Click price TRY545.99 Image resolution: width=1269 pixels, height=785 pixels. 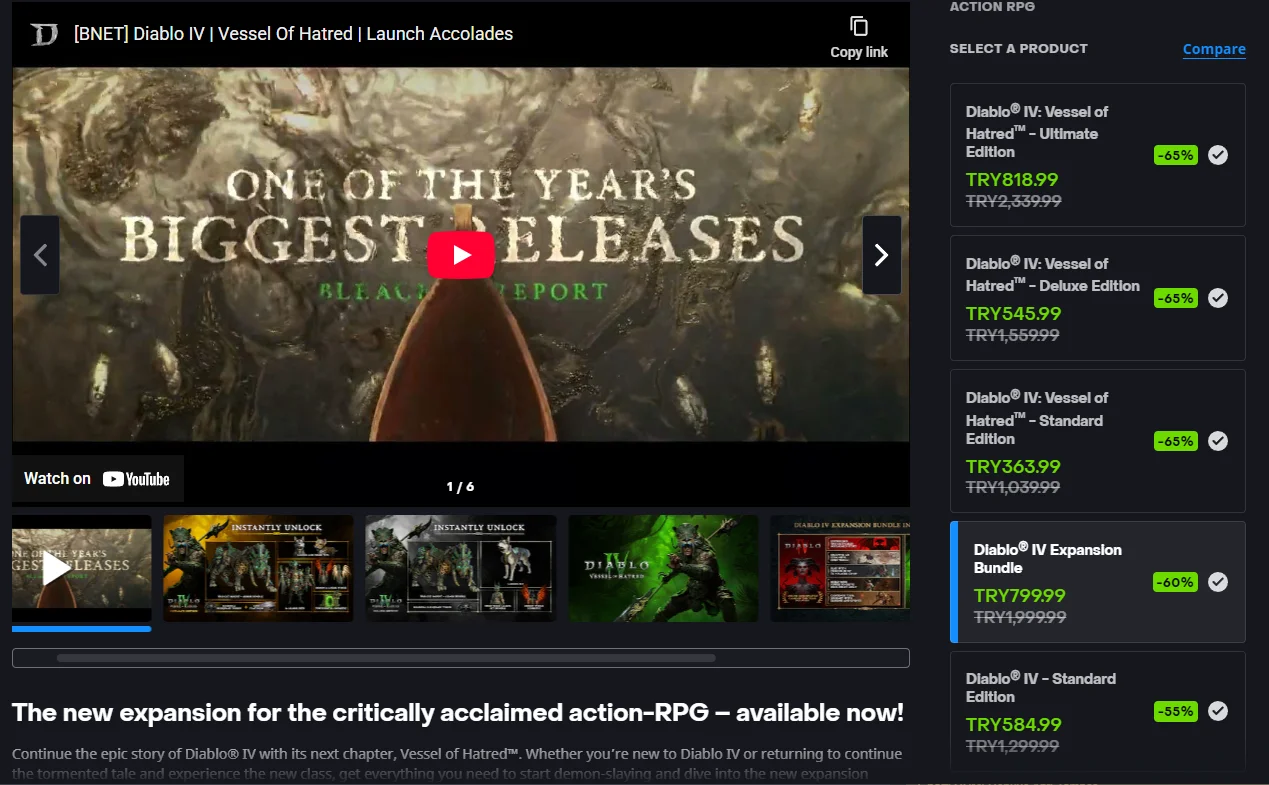(1013, 313)
